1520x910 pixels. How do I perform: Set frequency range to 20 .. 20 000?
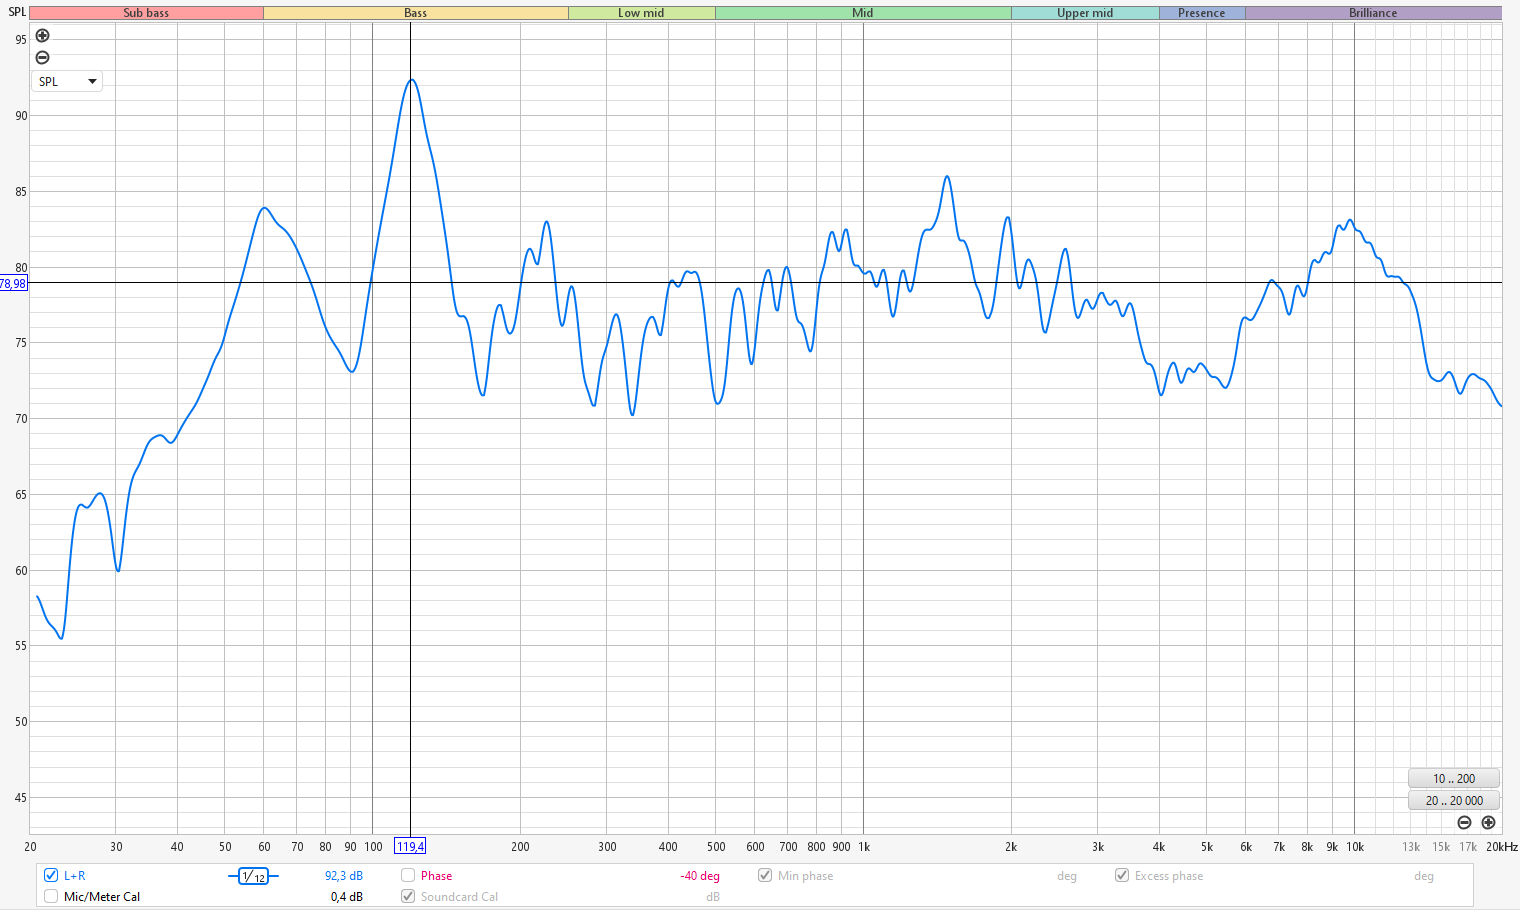pos(1453,800)
